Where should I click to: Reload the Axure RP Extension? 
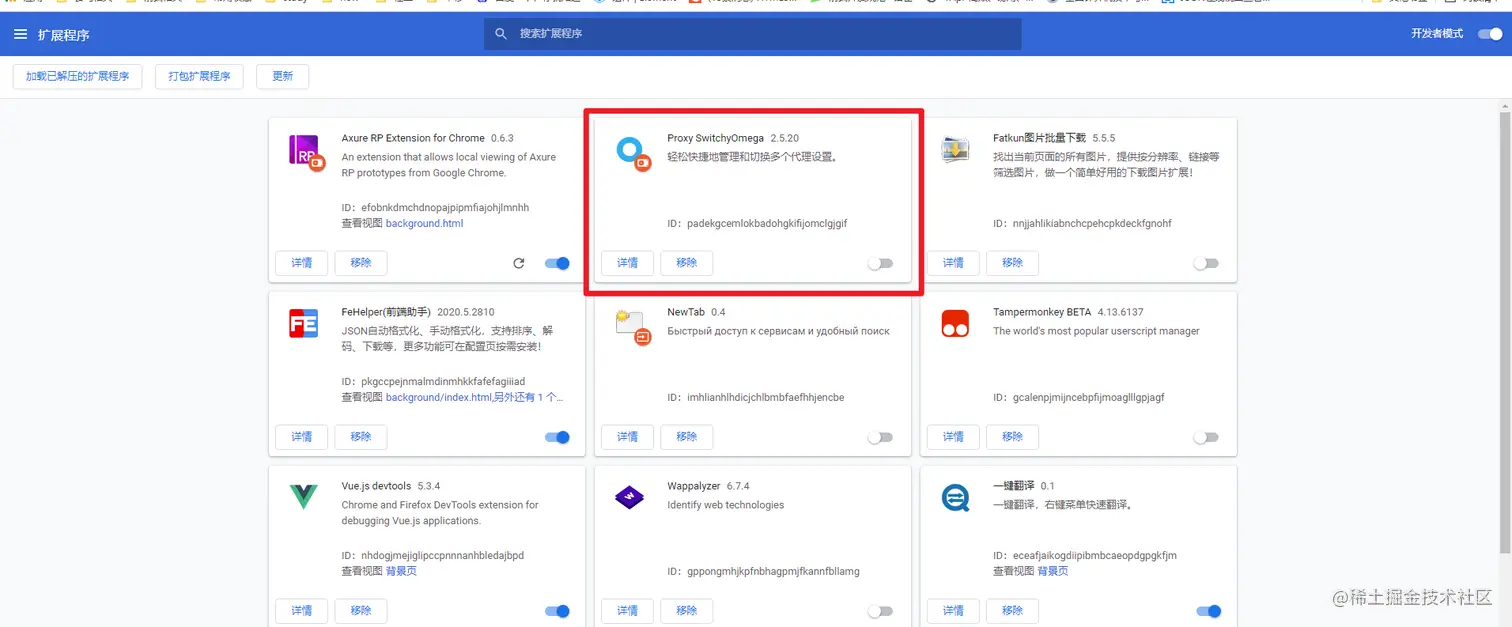pyautogui.click(x=518, y=264)
